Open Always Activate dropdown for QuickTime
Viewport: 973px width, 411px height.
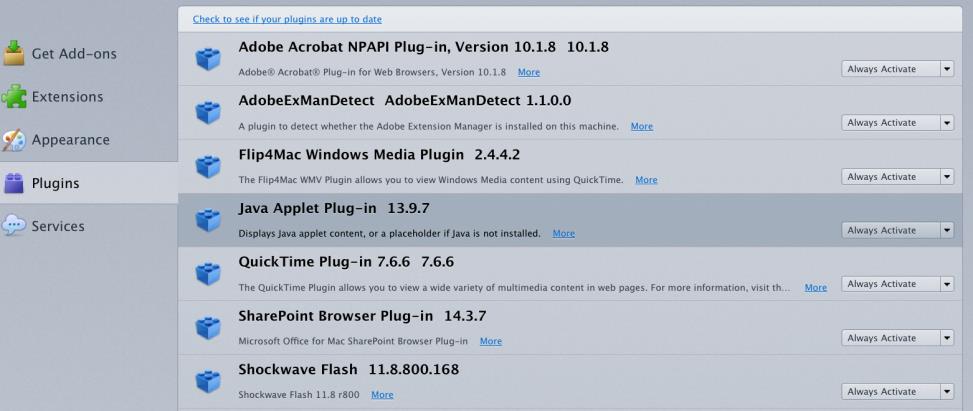897,284
